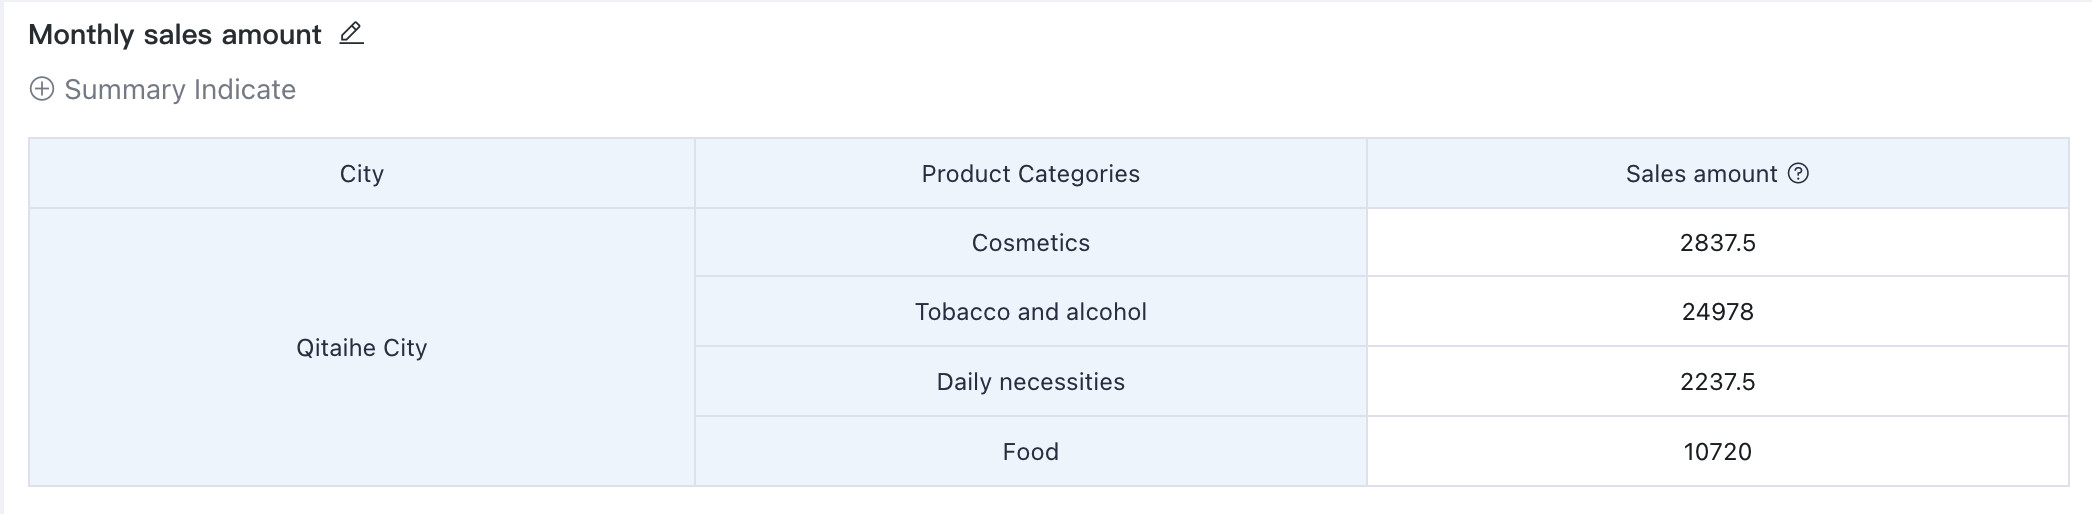2092x514 pixels.
Task: Click the 2837.5 sales value
Action: (1717, 242)
